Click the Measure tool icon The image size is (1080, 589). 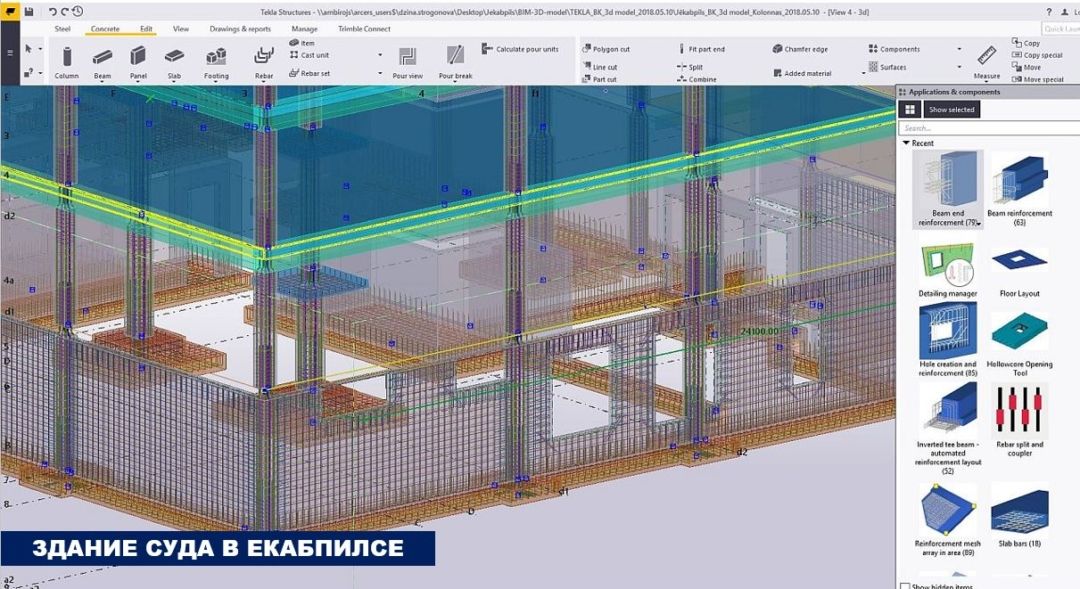(986, 59)
